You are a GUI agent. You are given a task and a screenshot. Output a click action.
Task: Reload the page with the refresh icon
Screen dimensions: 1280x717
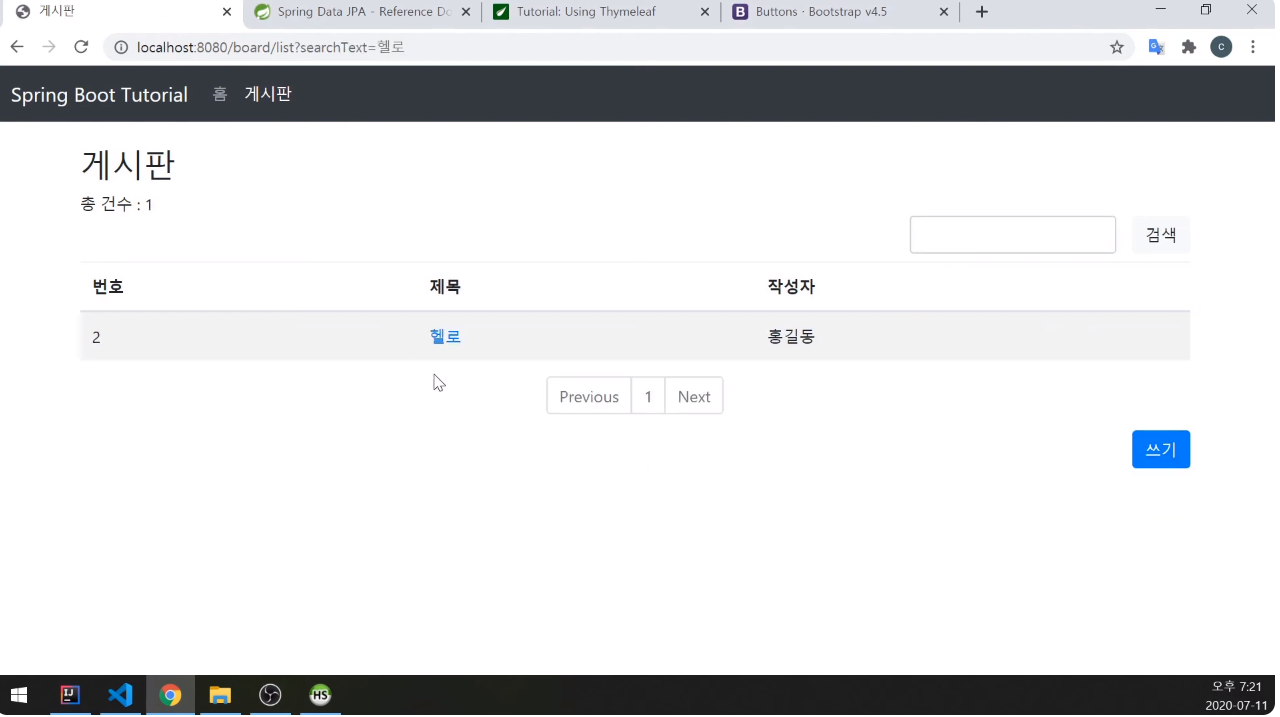pos(82,47)
